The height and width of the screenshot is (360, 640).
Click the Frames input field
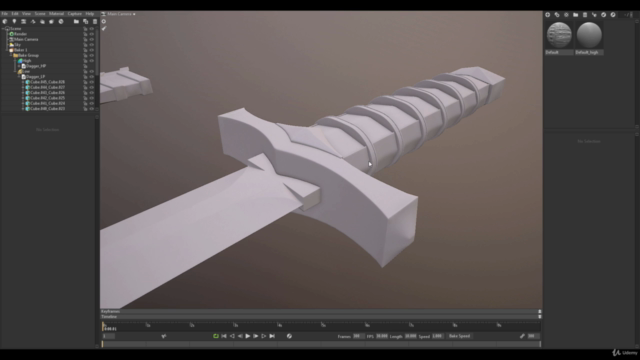click(x=358, y=336)
